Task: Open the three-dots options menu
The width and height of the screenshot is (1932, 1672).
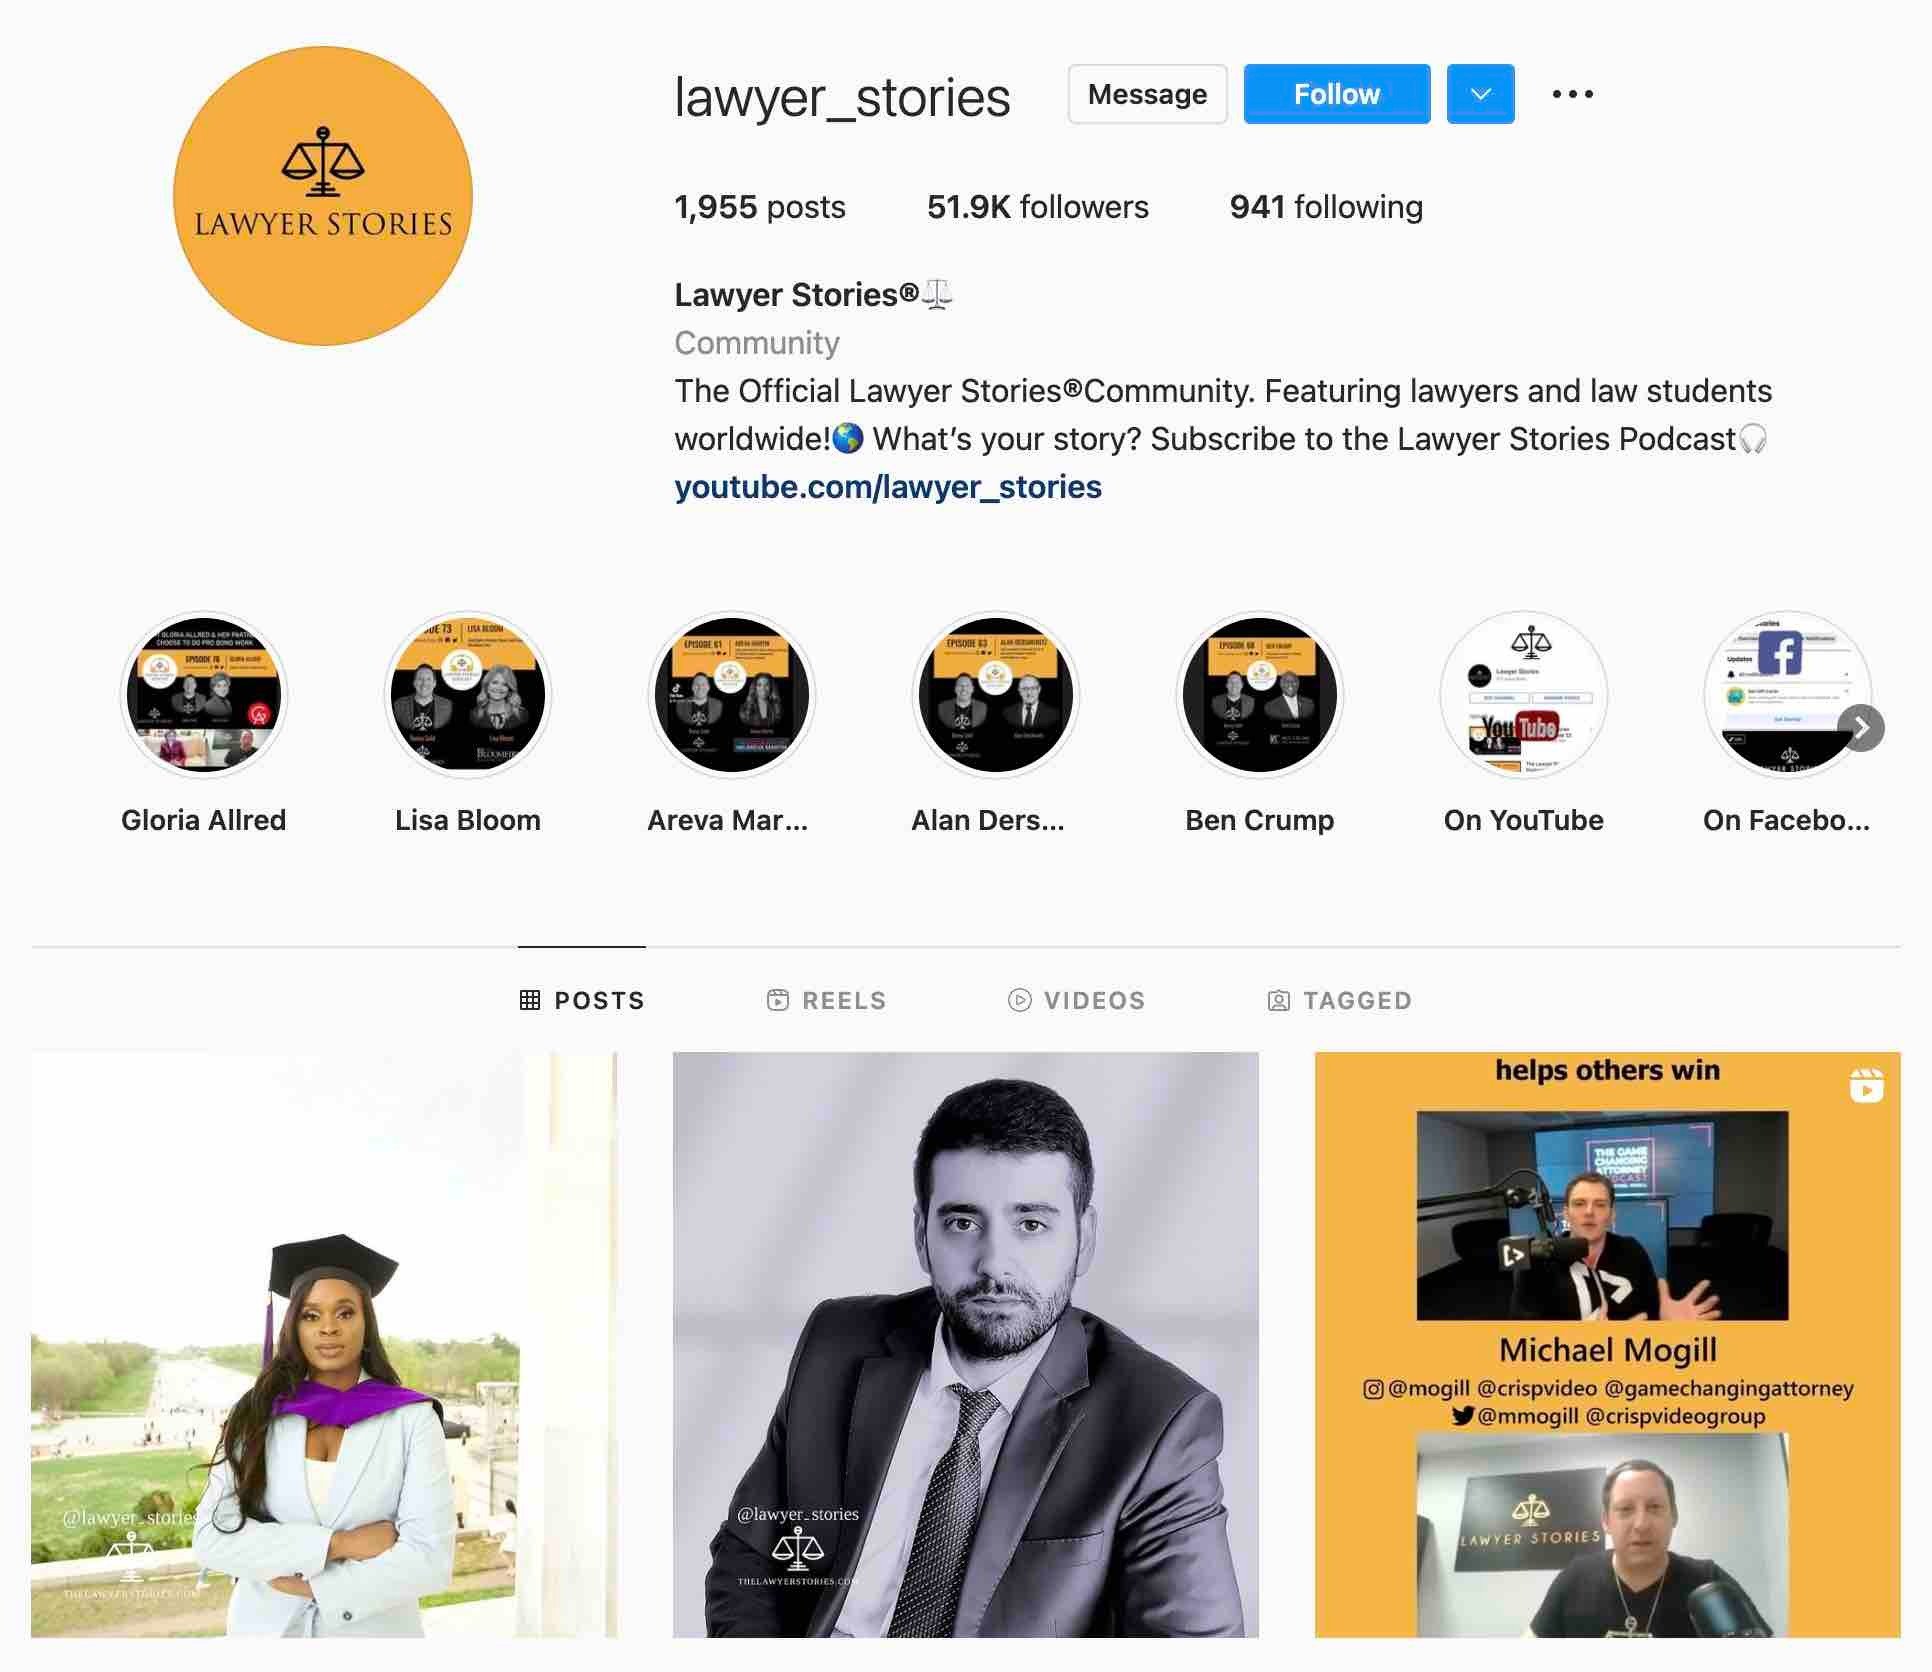Action: pos(1572,94)
